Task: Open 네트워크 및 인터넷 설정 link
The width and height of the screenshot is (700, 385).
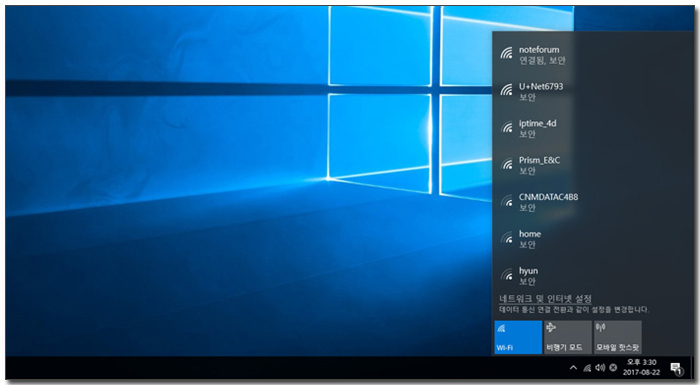Action: tap(545, 298)
